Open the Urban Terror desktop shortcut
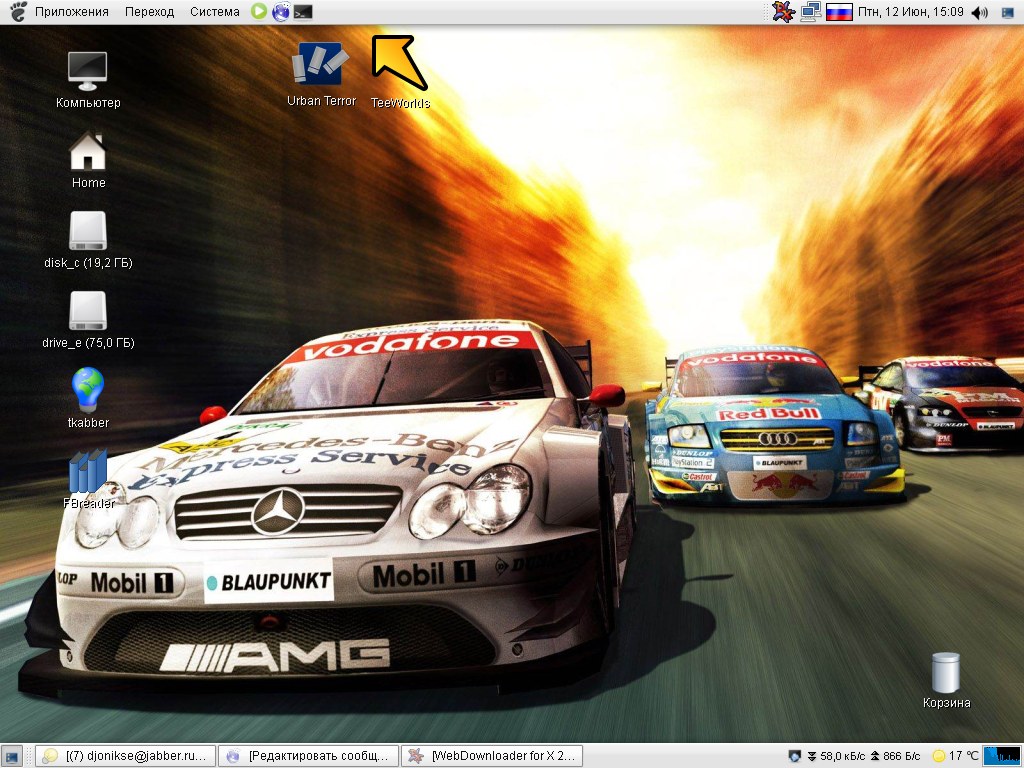1024x768 pixels. click(320, 66)
